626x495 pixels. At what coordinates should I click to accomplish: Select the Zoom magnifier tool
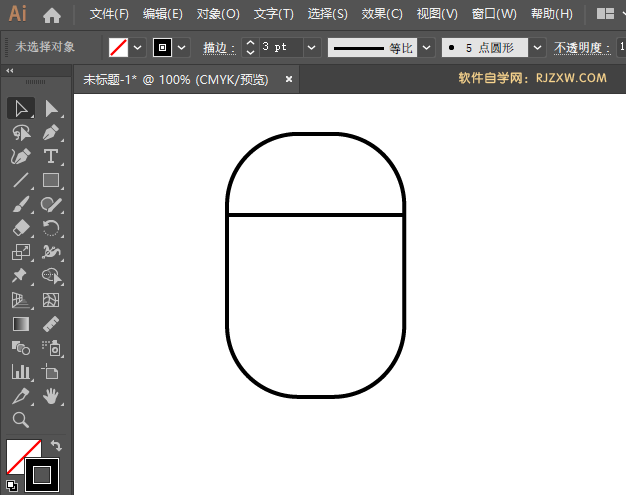pos(21,420)
